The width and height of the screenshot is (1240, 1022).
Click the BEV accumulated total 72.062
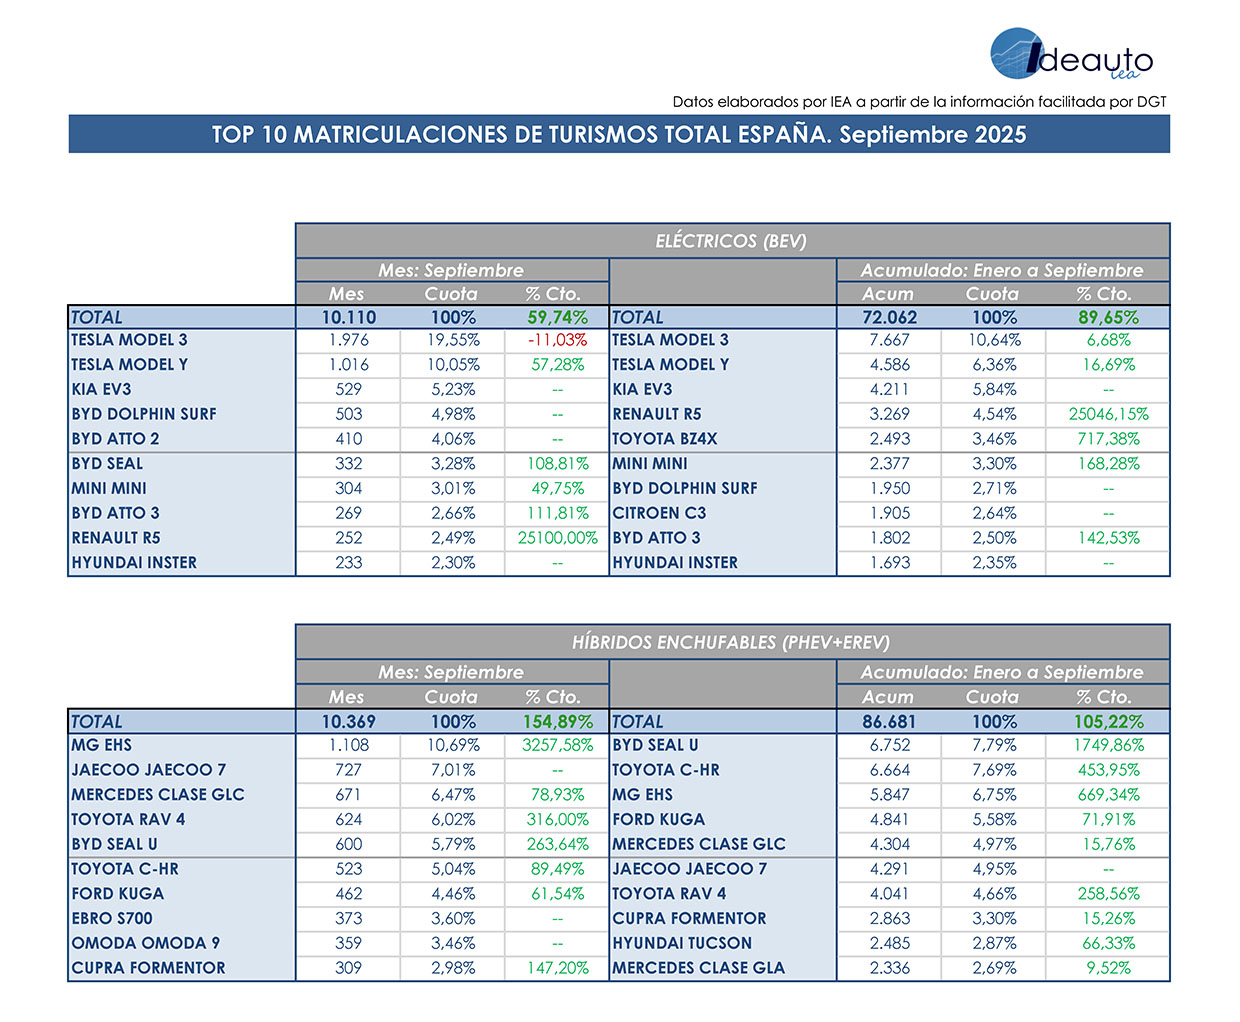coord(890,317)
